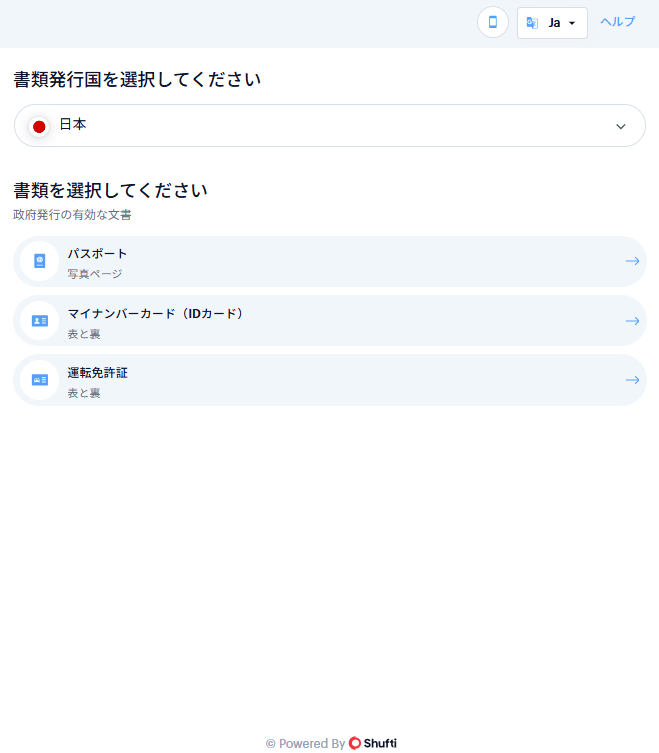Viewport: 659px width, 753px height.
Task: Click the mobile device icon in header
Action: tap(493, 22)
